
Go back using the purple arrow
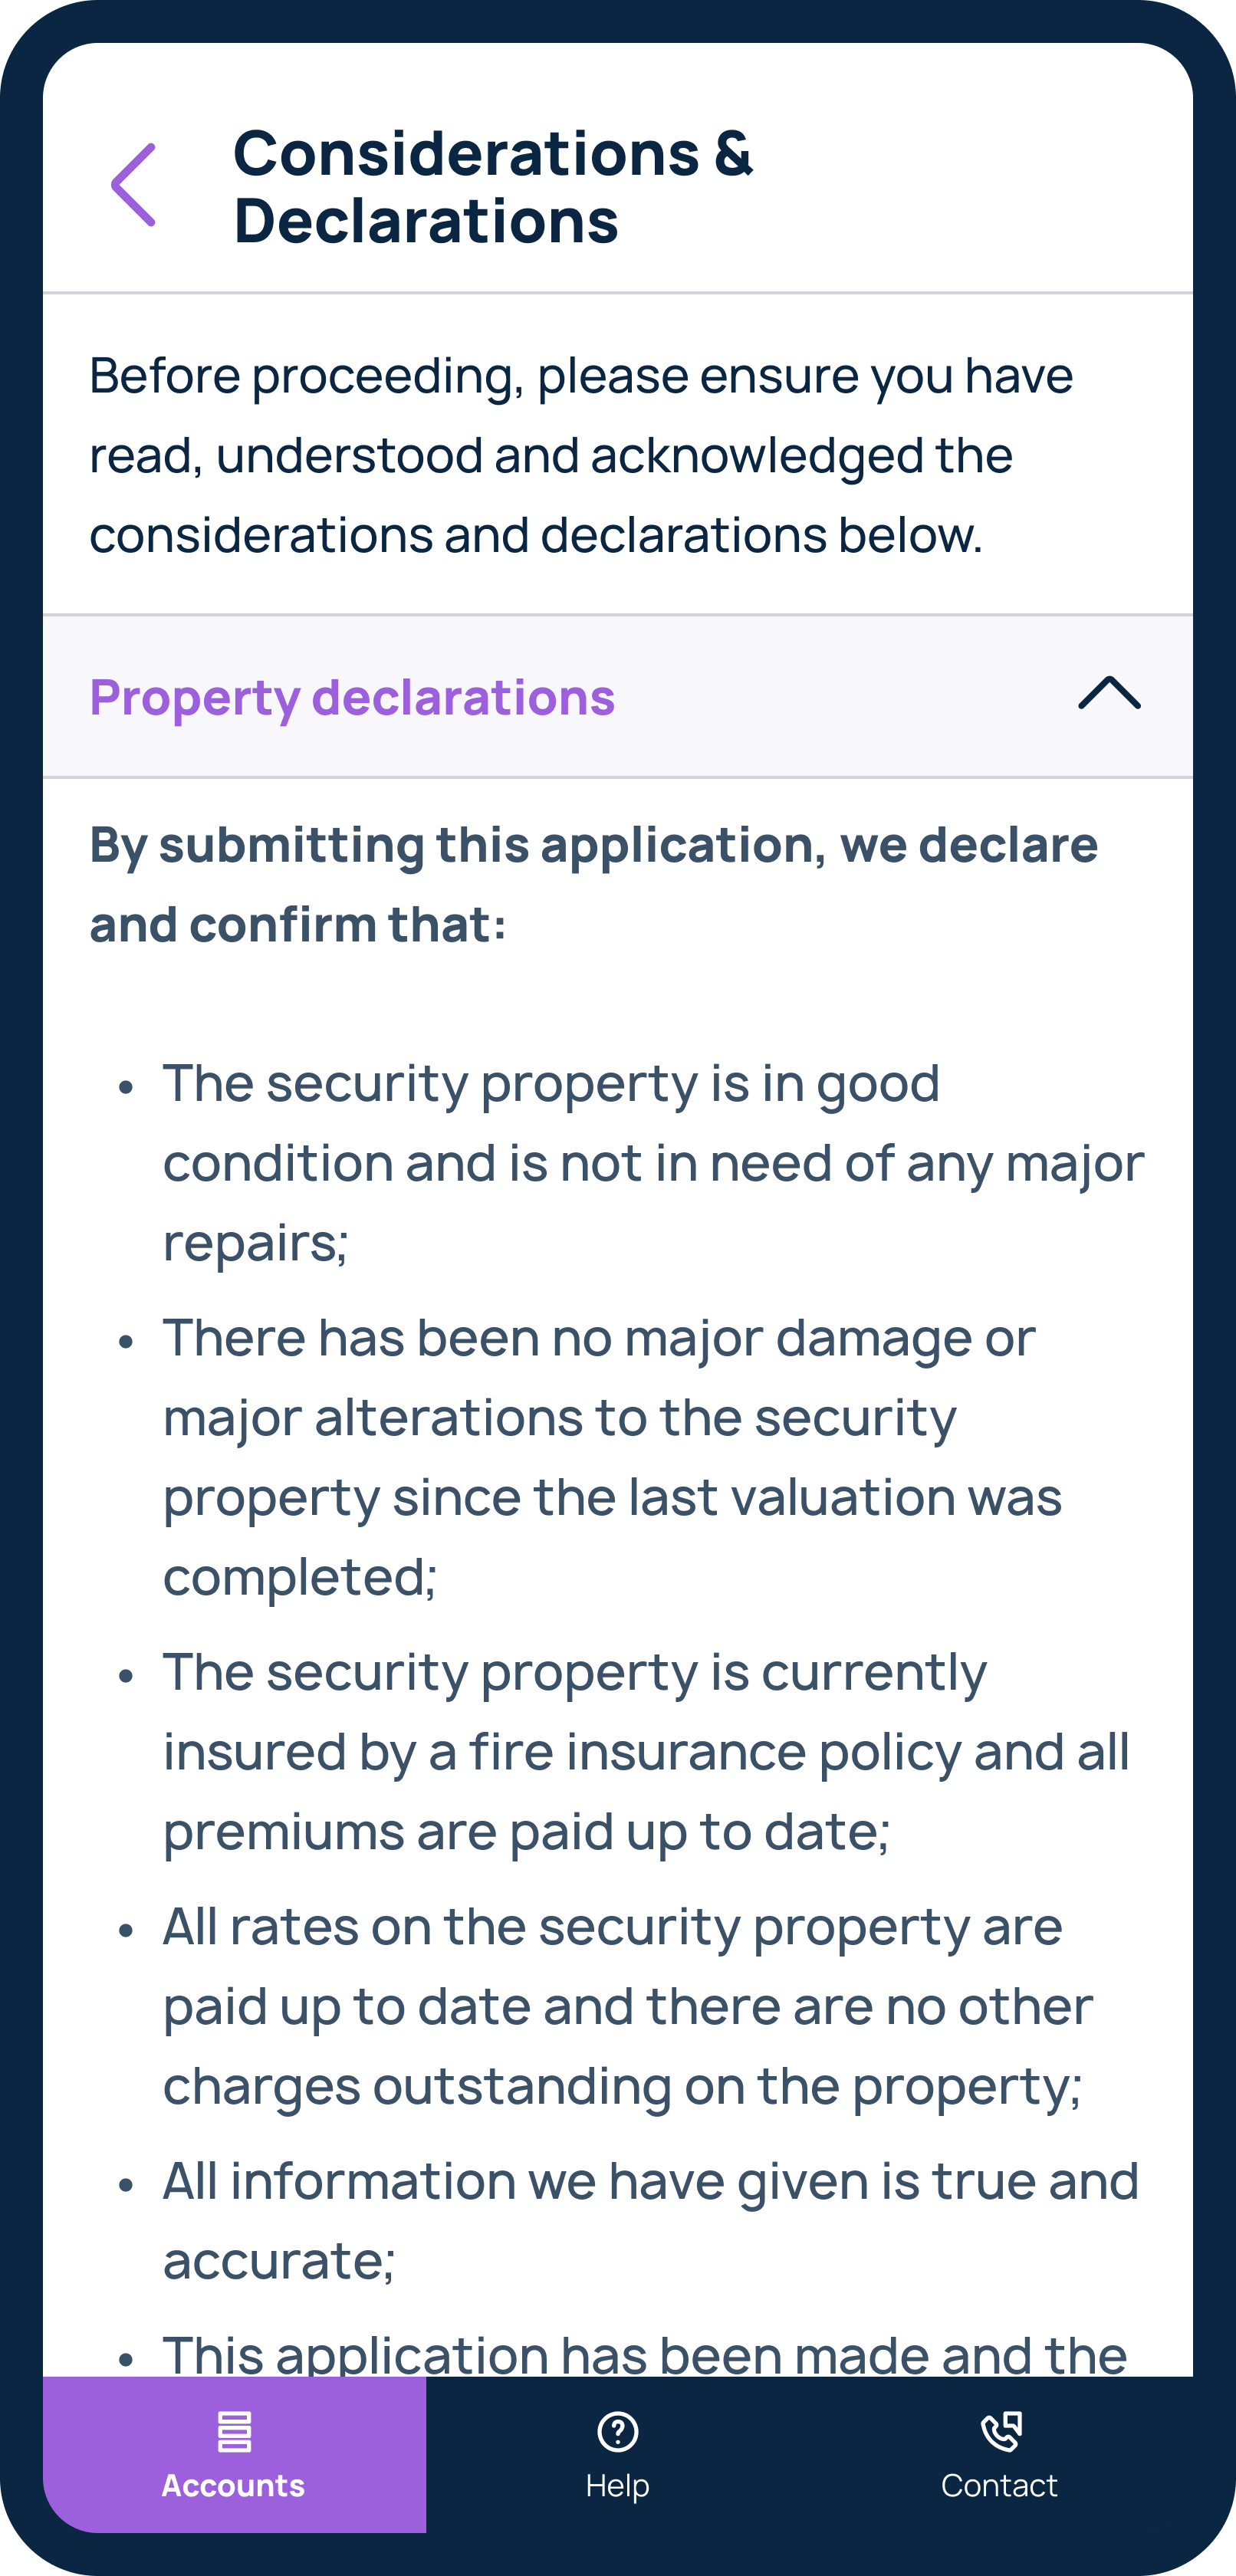tap(134, 185)
